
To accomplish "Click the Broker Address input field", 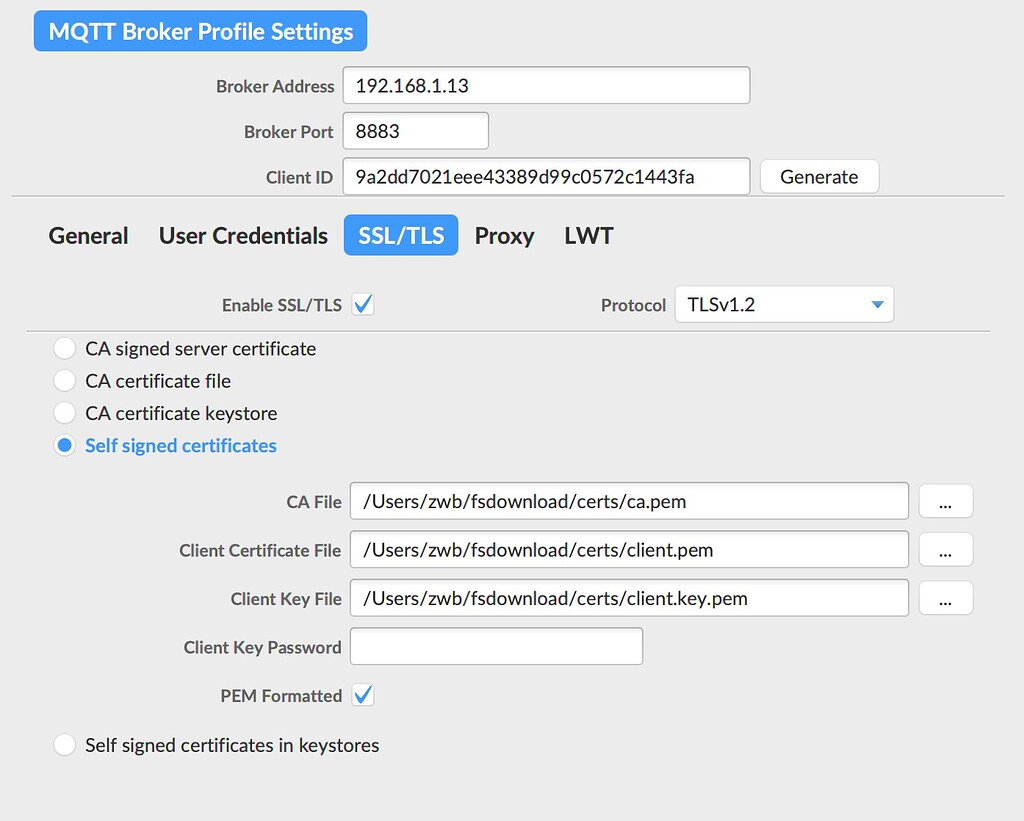I will (546, 86).
